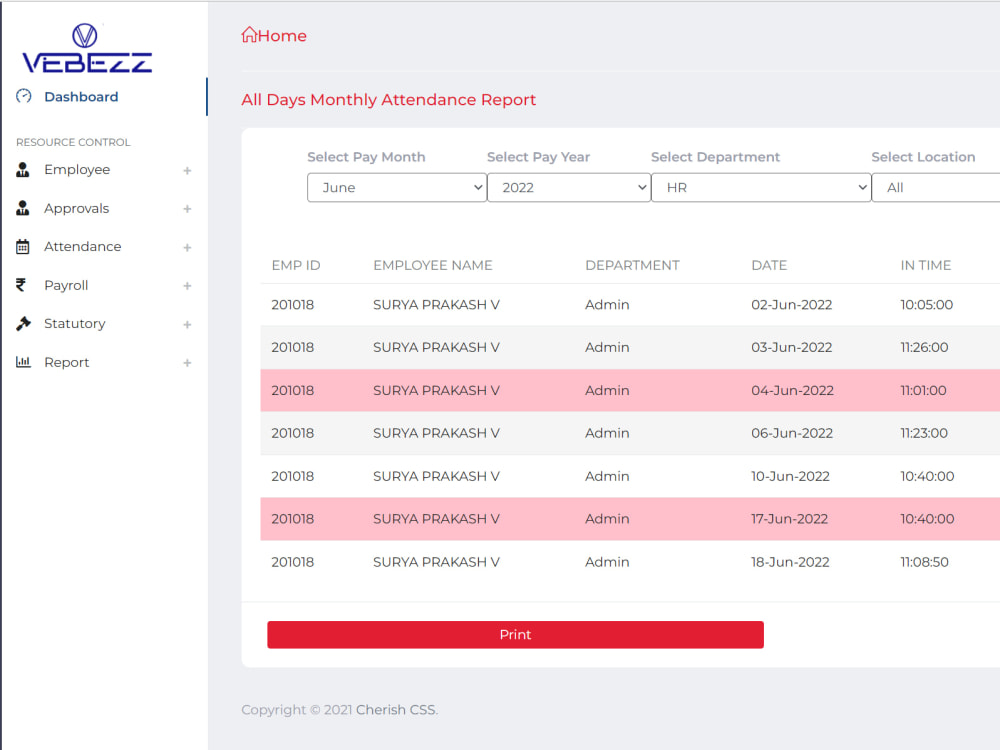This screenshot has height=750, width=1000.
Task: Open the Dashboard menu item
Action: [x=81, y=97]
